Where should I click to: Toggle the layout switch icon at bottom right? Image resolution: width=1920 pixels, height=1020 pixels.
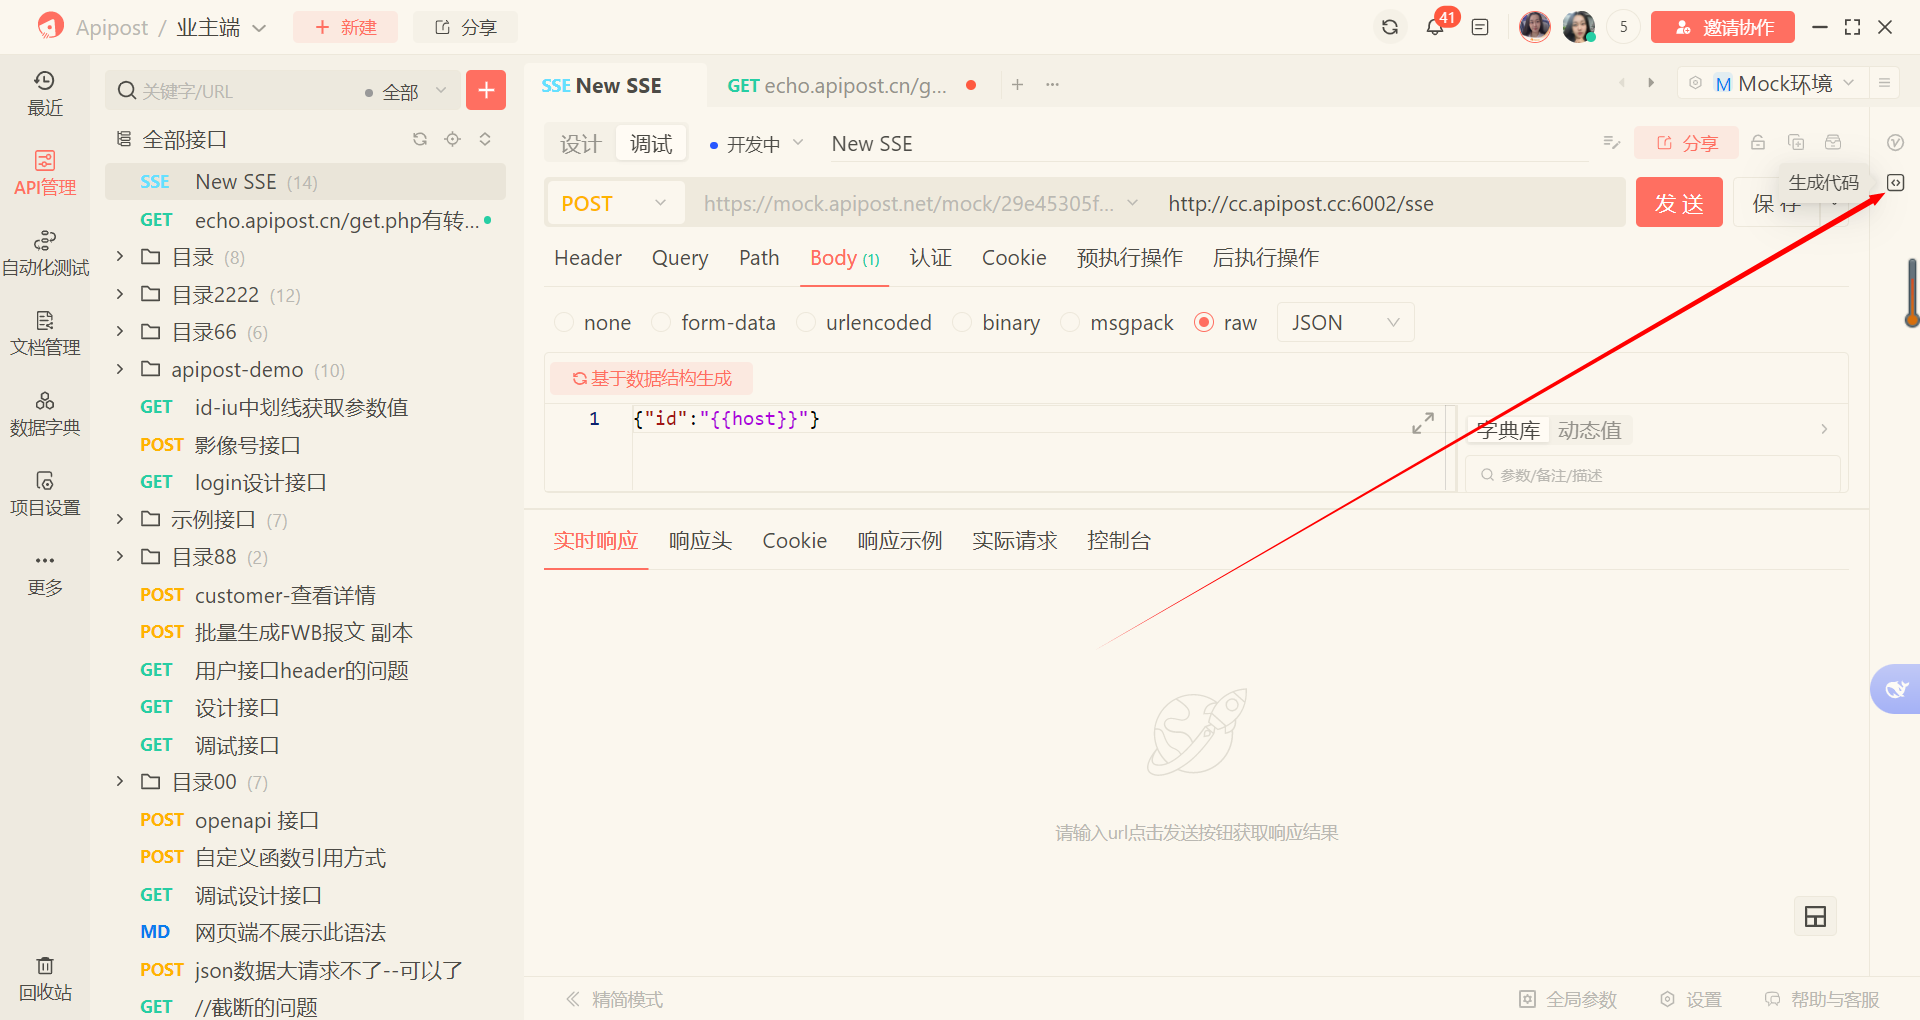coord(1815,916)
